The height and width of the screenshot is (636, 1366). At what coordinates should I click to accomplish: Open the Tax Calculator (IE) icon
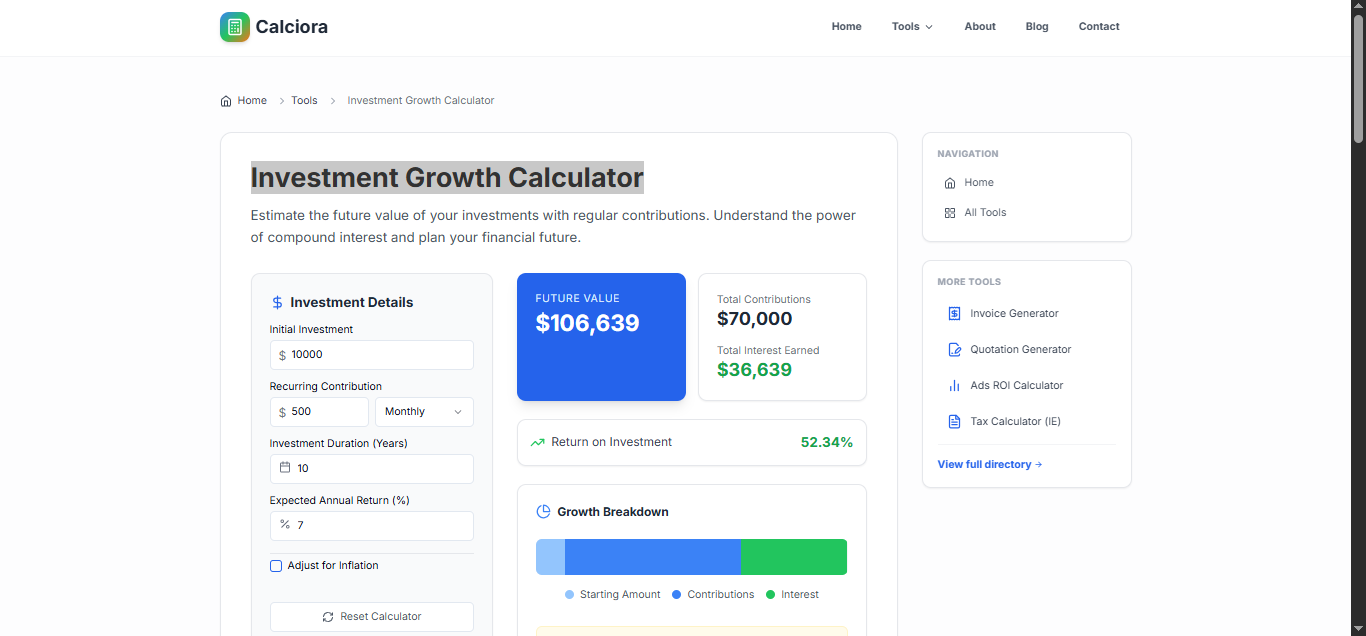(x=953, y=421)
